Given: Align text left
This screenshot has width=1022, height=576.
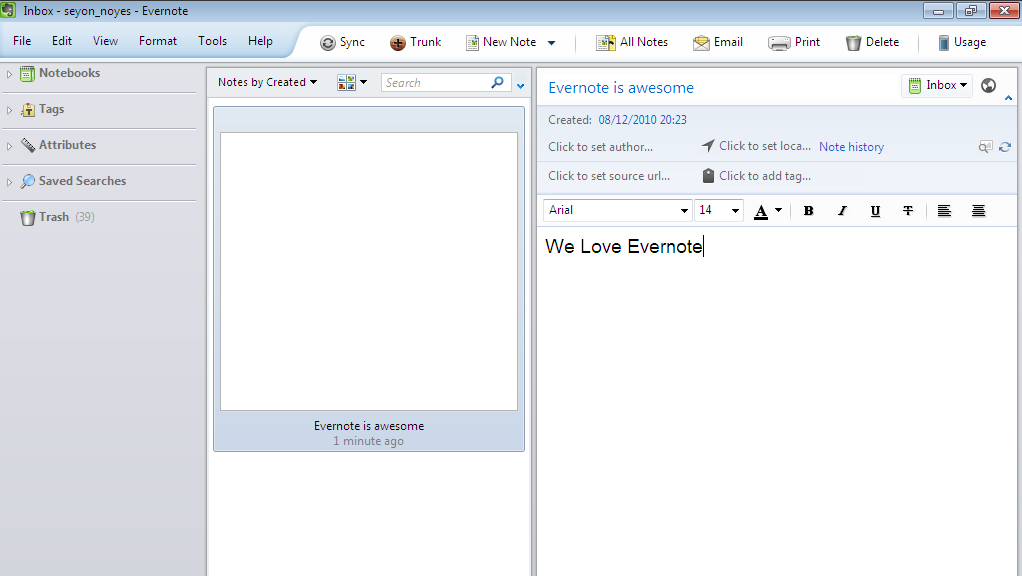Looking at the screenshot, I should click(x=944, y=210).
